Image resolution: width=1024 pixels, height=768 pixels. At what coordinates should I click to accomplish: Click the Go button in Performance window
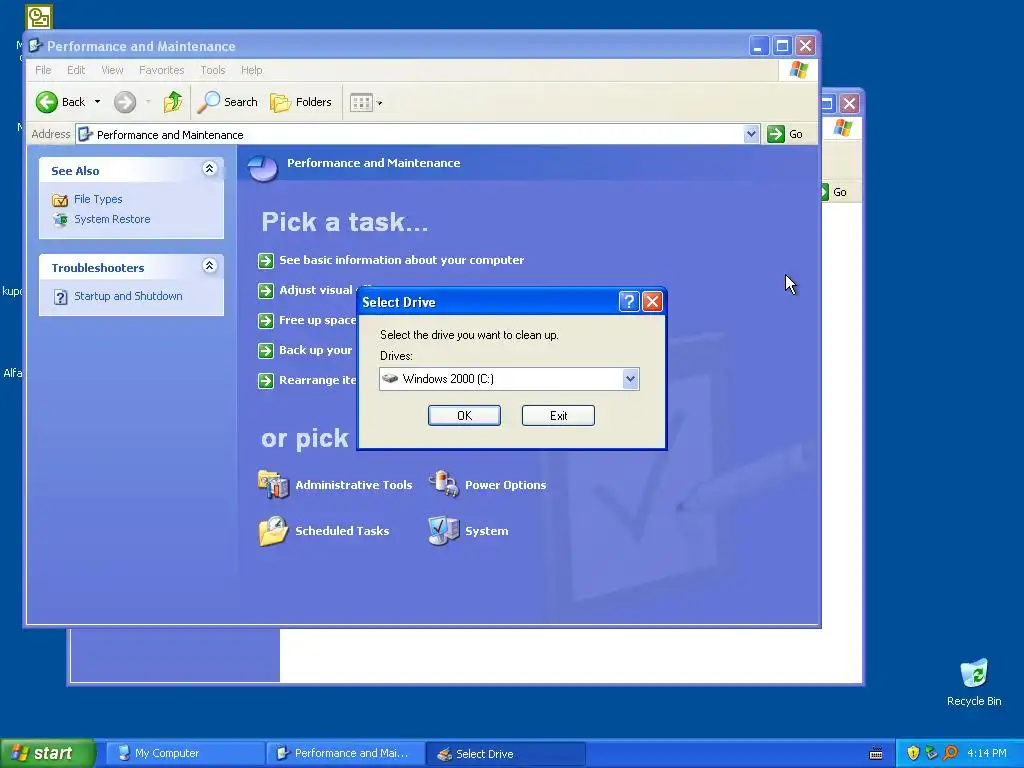(786, 135)
